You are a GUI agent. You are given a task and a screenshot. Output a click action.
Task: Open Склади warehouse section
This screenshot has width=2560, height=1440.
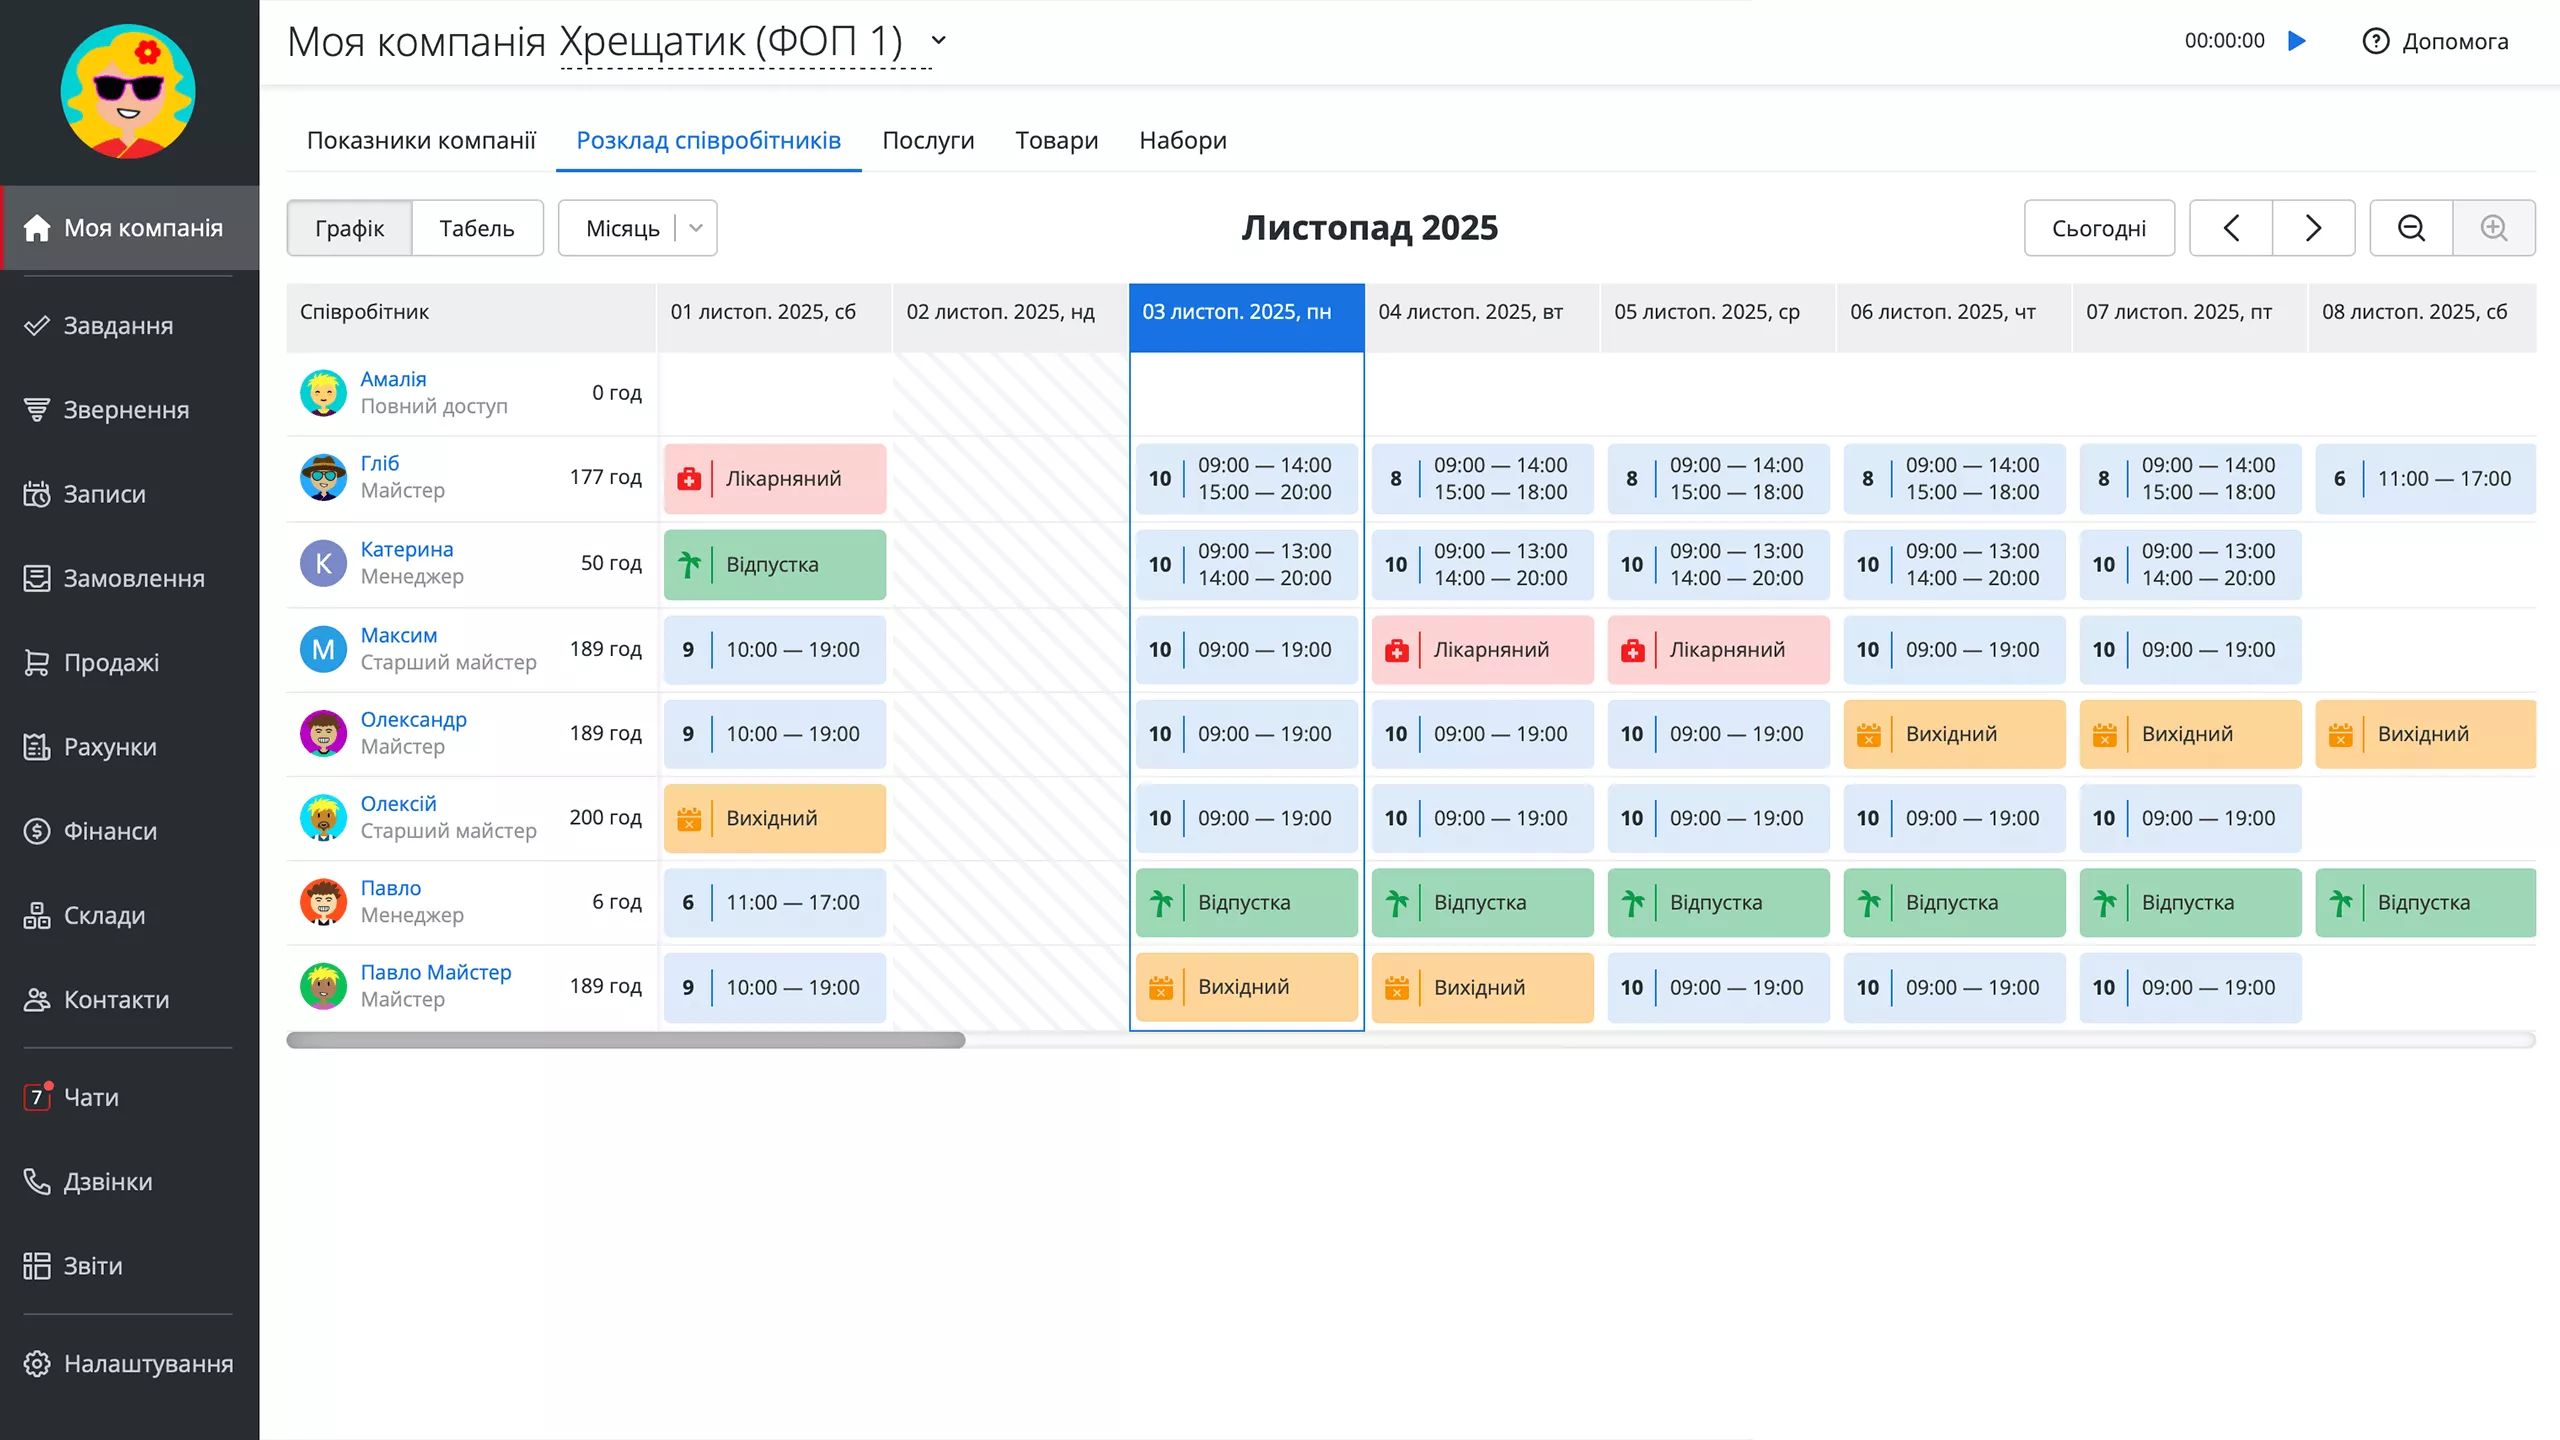pos(104,915)
